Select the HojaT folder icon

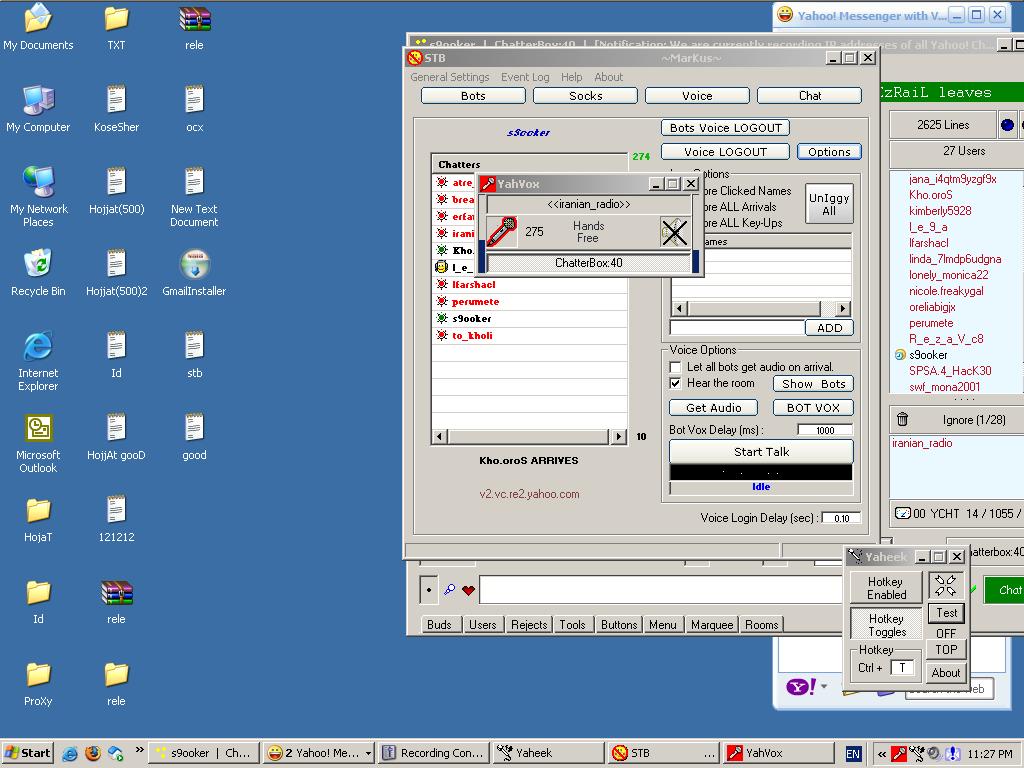tap(38, 520)
